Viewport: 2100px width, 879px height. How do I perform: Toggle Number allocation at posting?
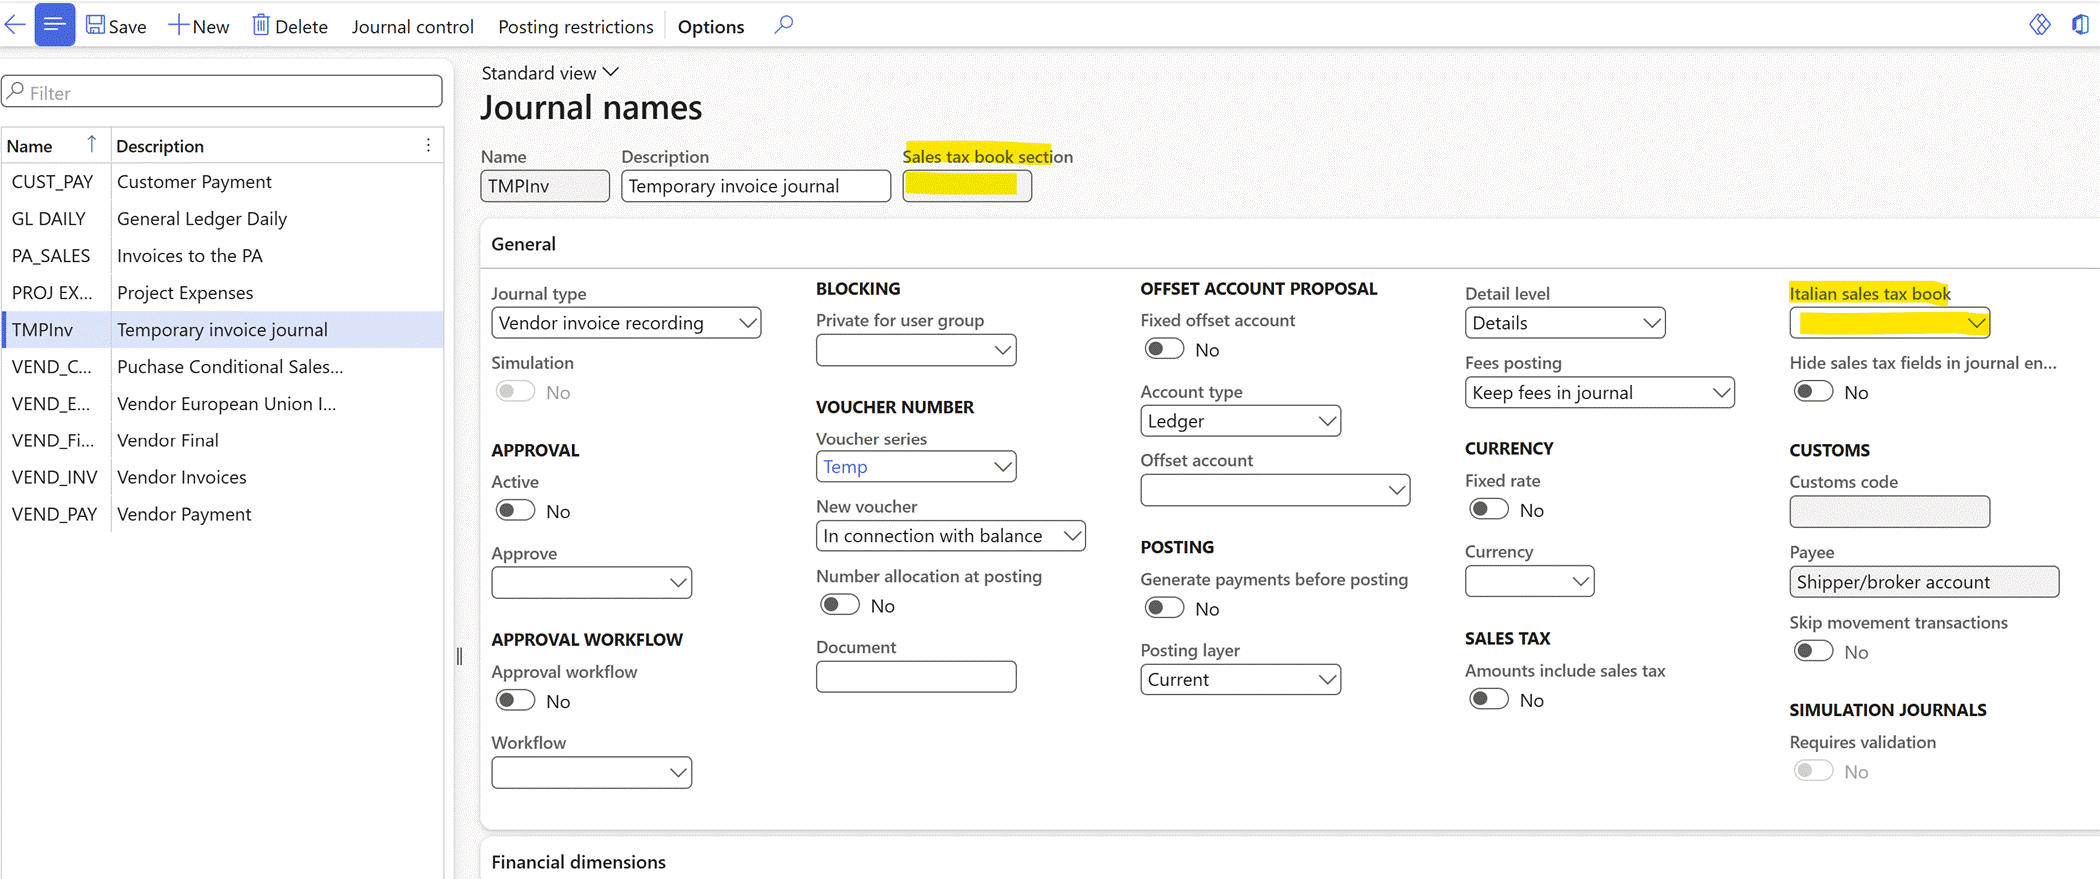pos(840,605)
